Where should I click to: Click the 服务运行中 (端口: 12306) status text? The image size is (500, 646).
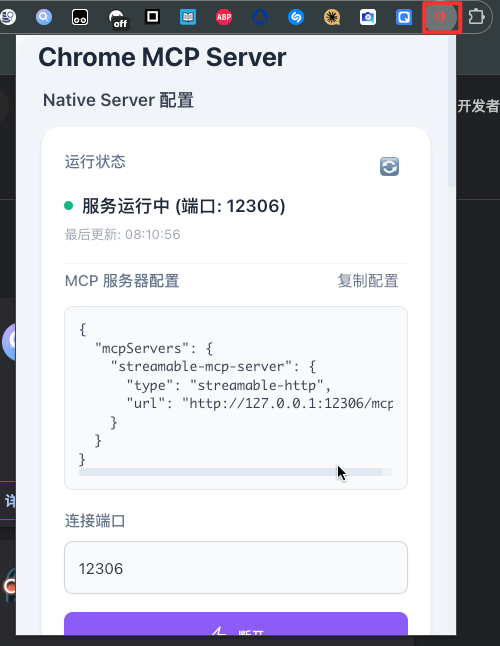(x=183, y=206)
